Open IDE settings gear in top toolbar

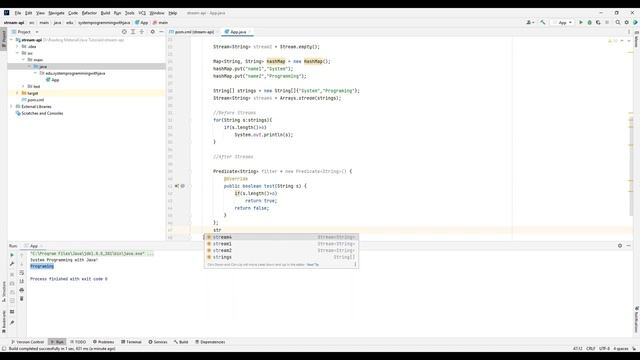(627, 22)
